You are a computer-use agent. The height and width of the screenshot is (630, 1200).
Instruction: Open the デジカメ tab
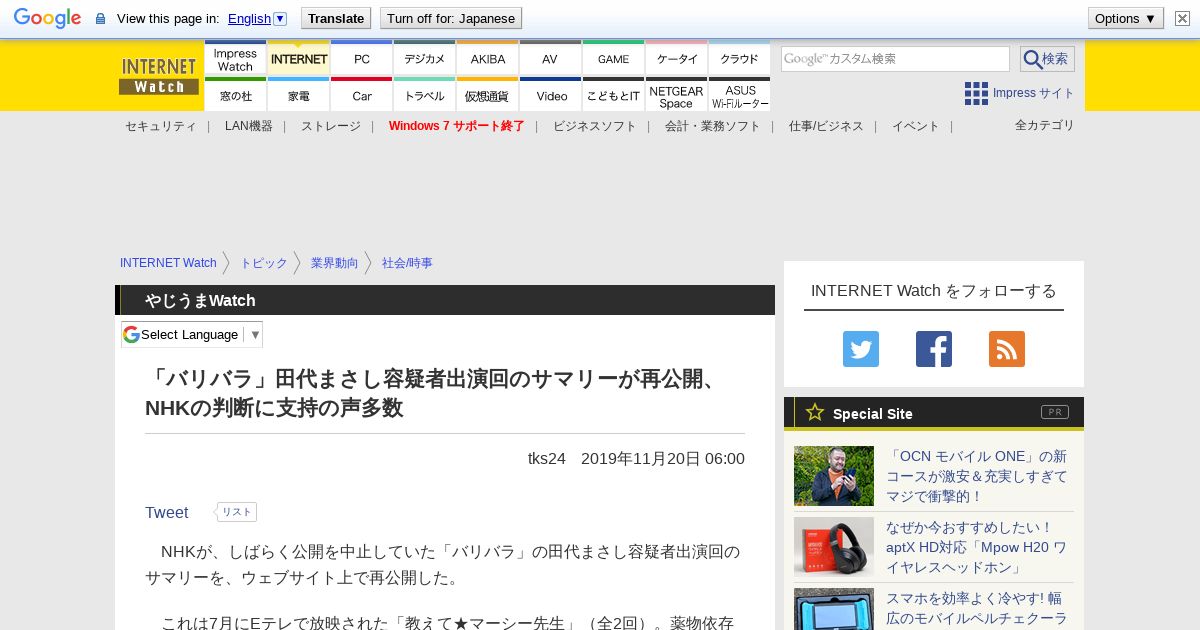coord(424,59)
